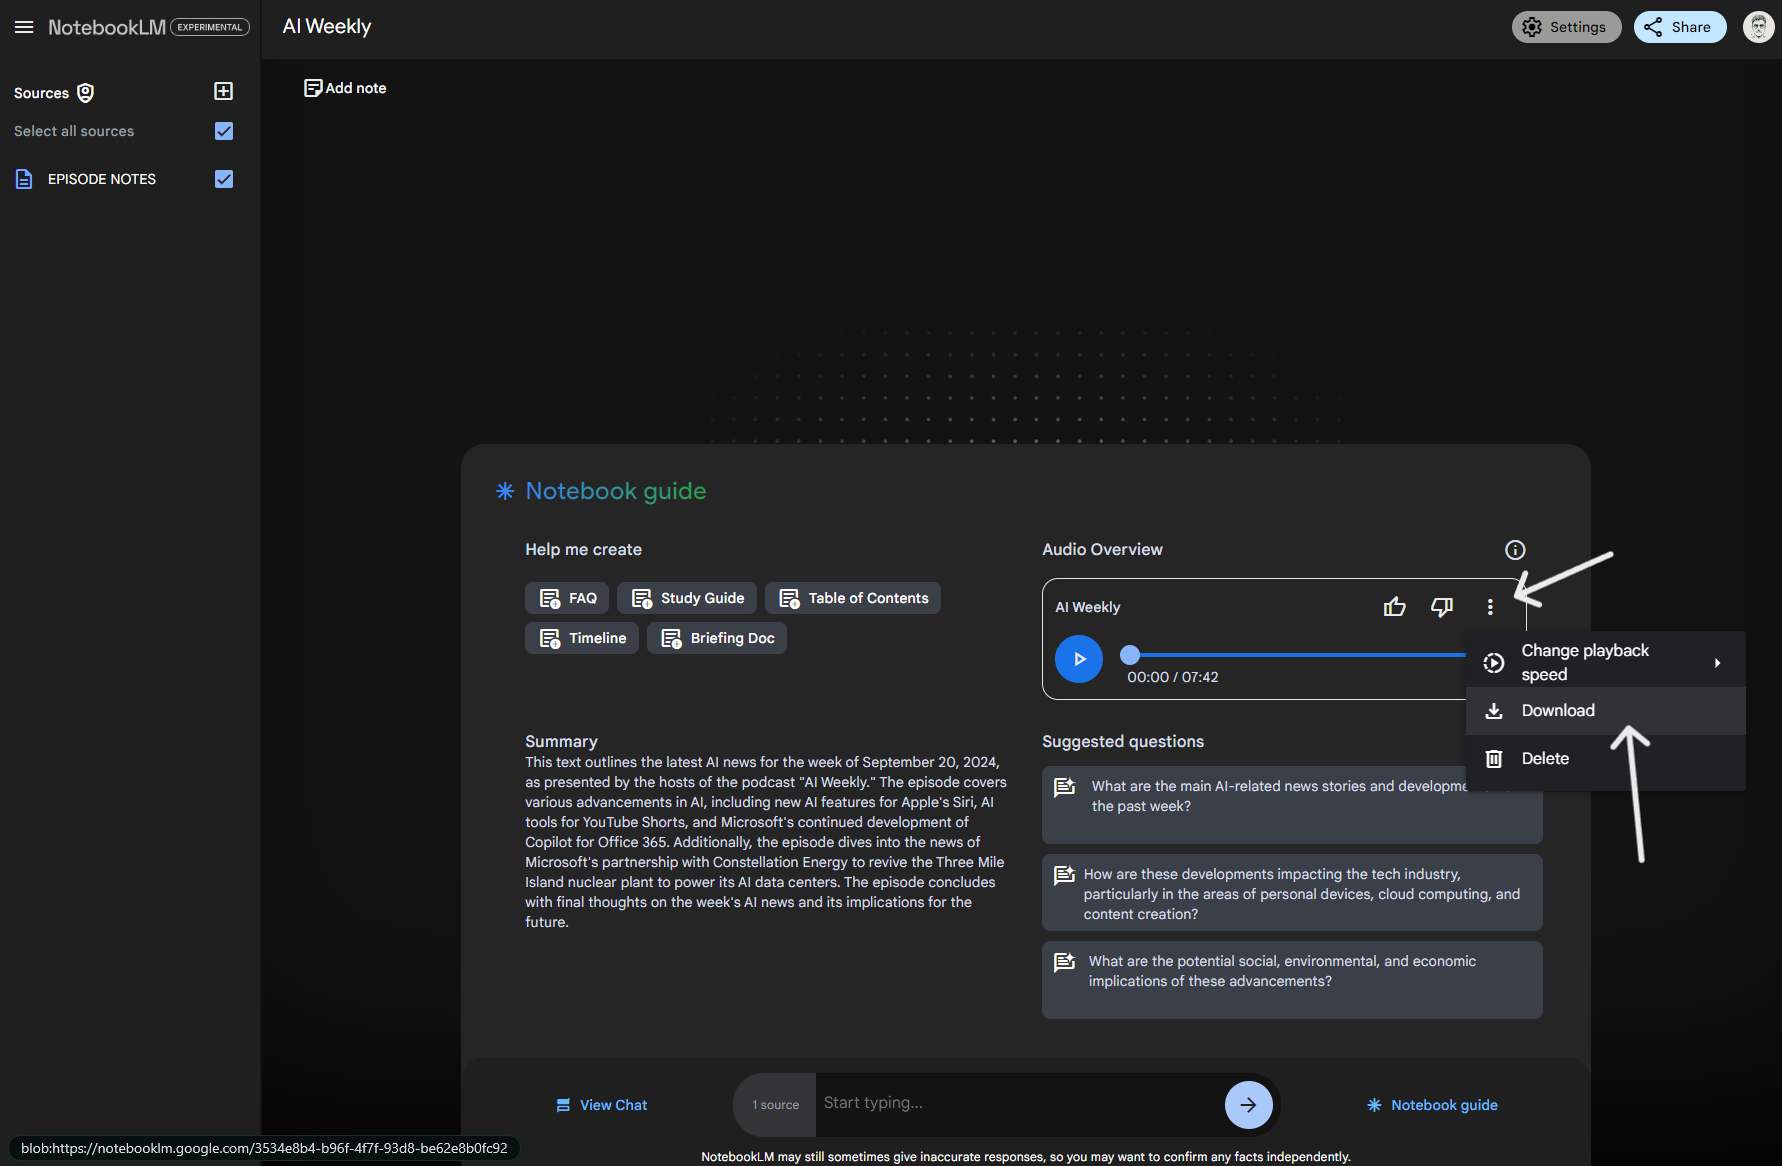The width and height of the screenshot is (1782, 1166).
Task: Click the Sources shield icon
Action: click(x=86, y=93)
